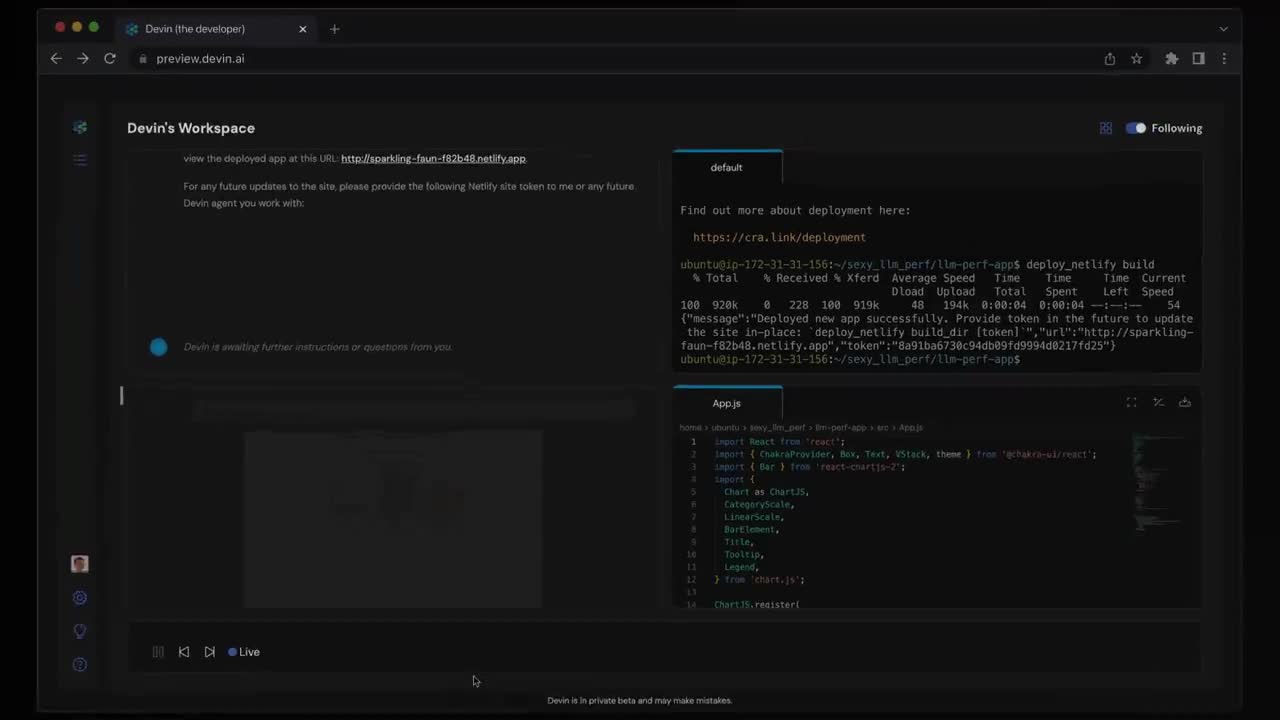Click the grid layout icon beside Following
The height and width of the screenshot is (720, 1280).
pos(1106,128)
